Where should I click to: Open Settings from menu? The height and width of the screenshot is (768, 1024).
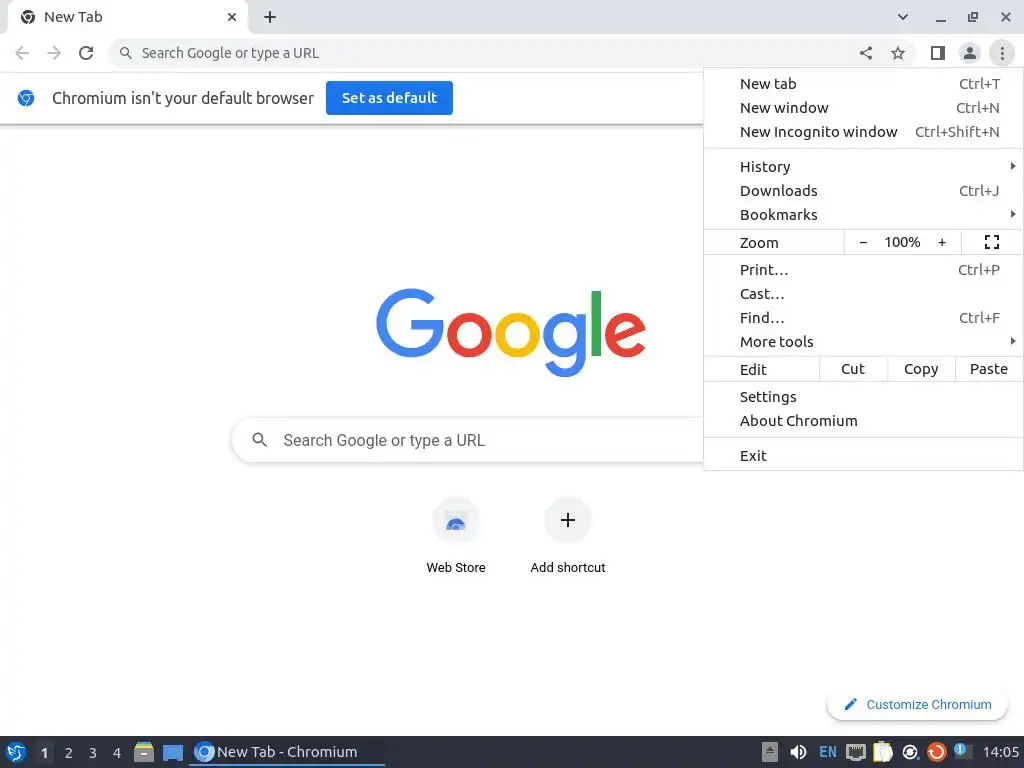[x=863, y=397]
